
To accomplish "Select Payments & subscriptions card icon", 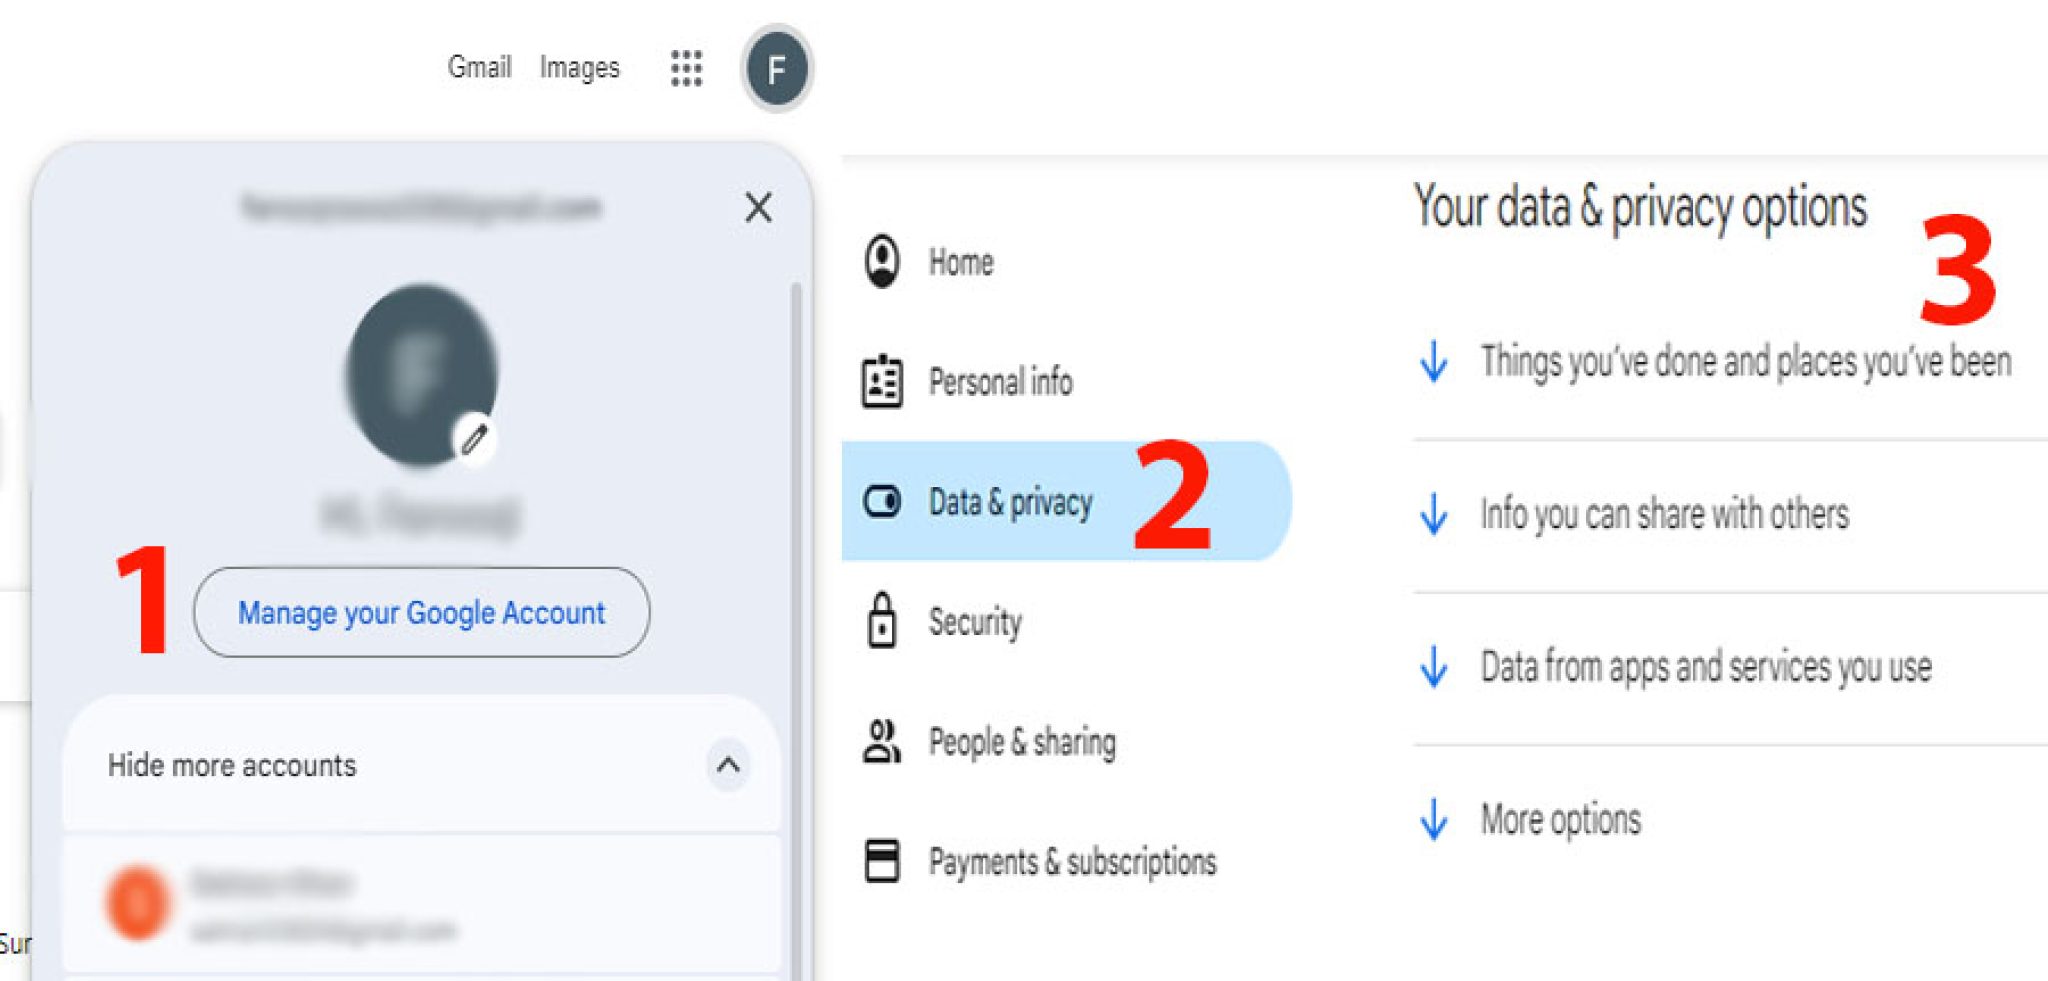I will click(883, 862).
